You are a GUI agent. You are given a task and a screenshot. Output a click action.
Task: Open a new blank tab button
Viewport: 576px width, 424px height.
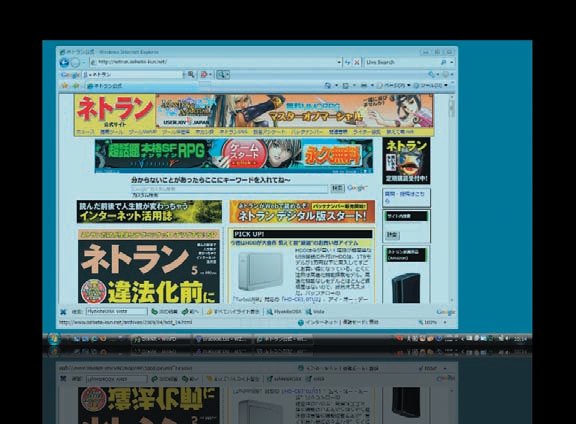205,86
